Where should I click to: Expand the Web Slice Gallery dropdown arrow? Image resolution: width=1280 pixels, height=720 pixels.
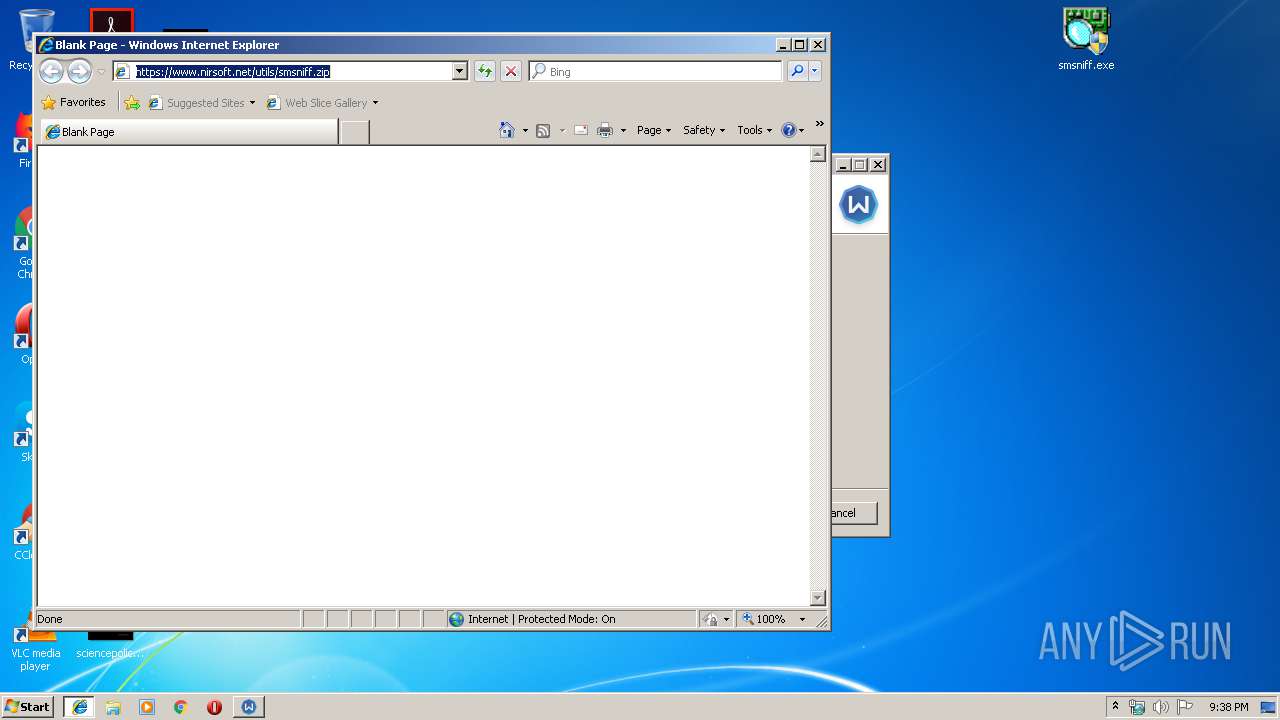coord(375,102)
